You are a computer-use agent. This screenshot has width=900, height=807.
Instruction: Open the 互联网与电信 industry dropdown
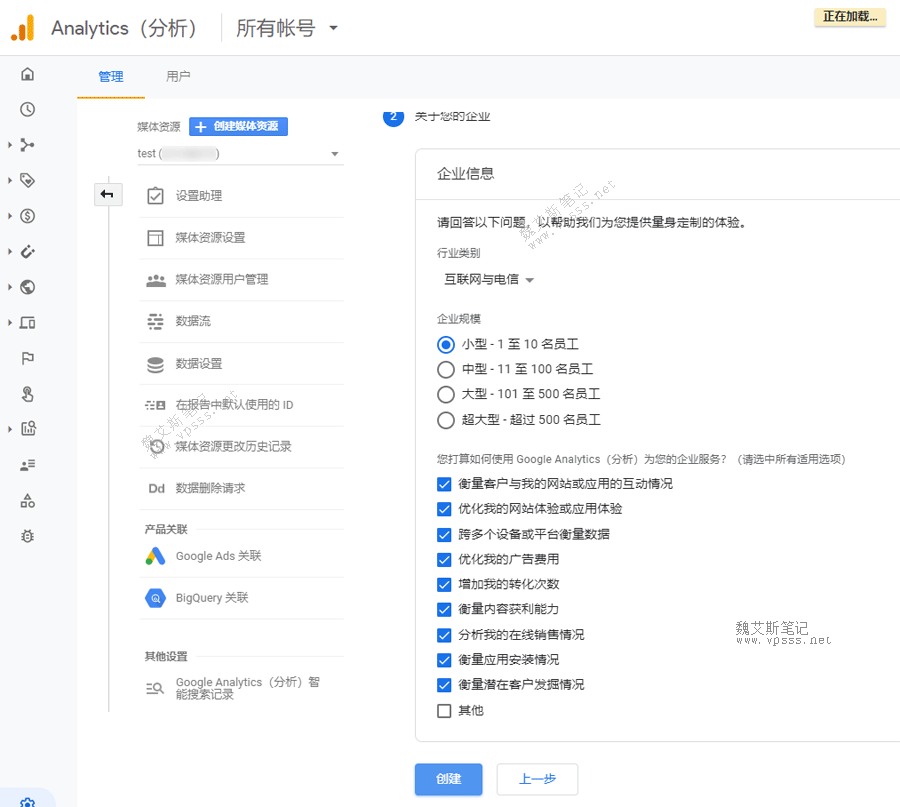489,280
